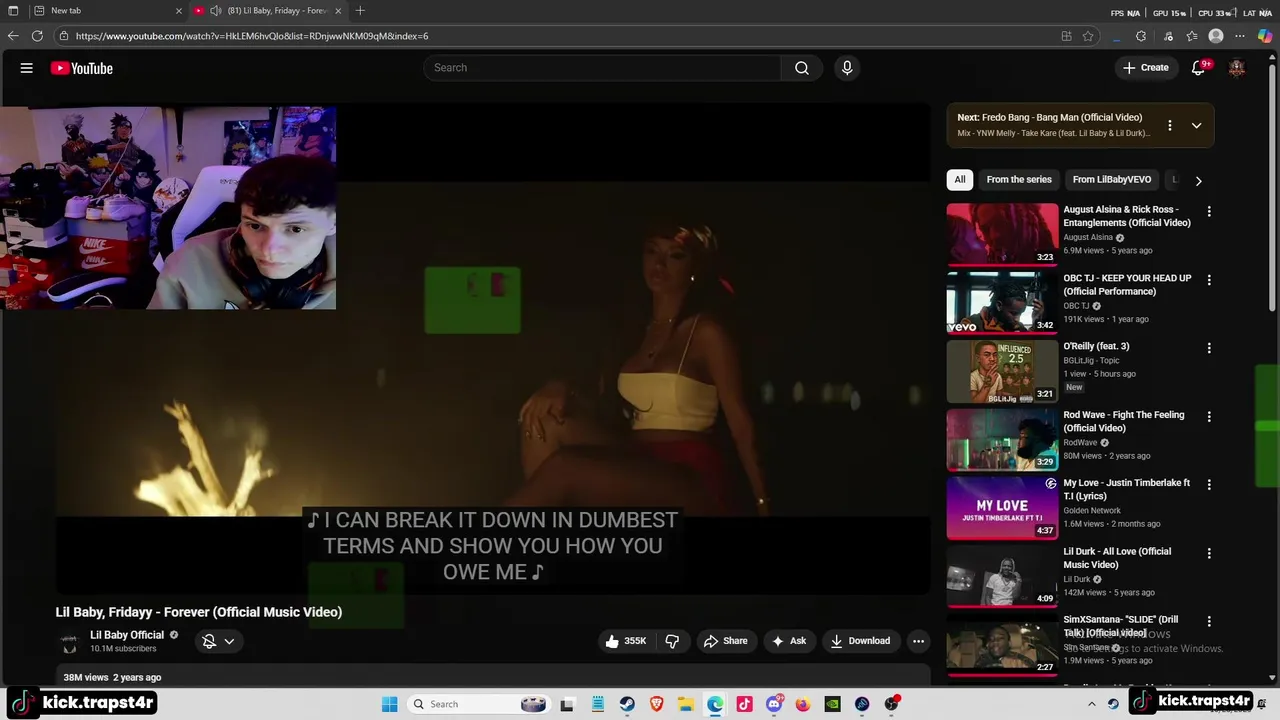Open File Explorer from the taskbar
The width and height of the screenshot is (1280, 720).
[x=686, y=704]
